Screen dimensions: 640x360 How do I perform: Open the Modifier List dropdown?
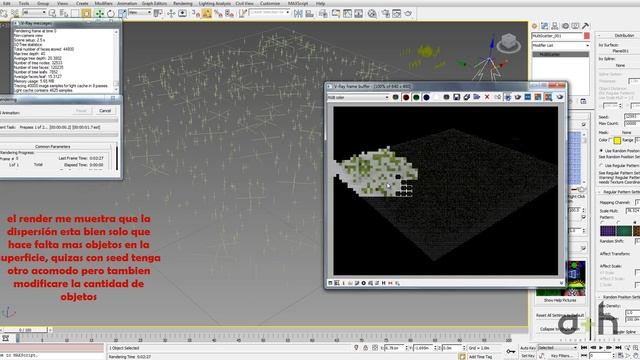coord(560,45)
